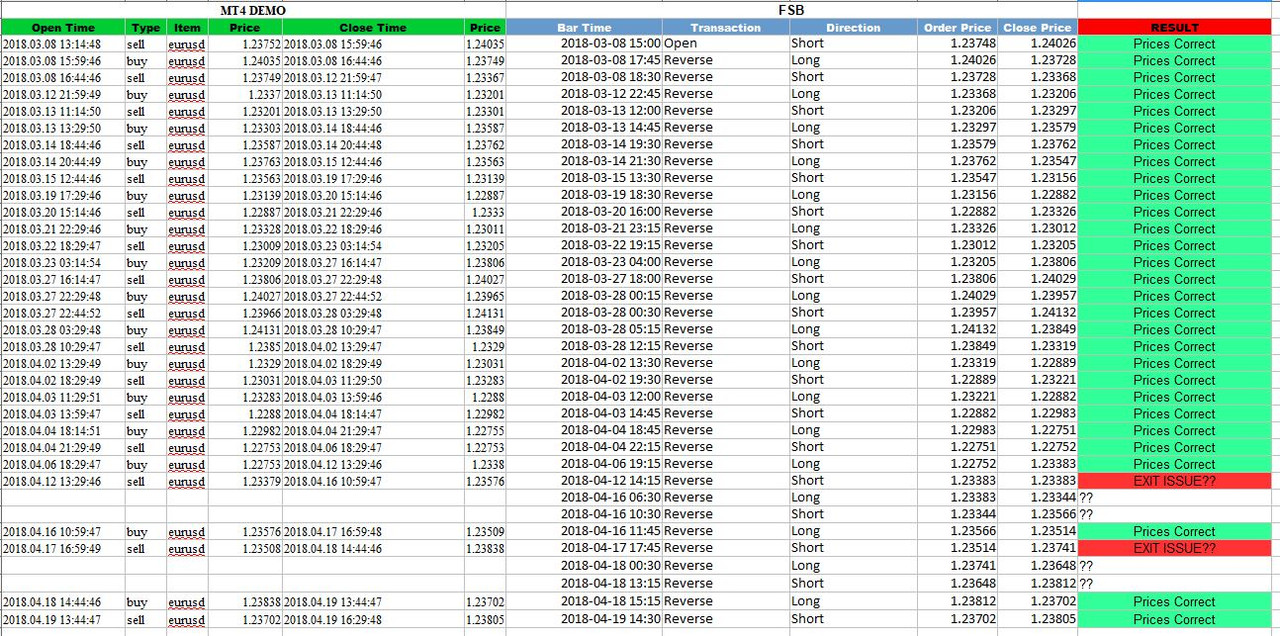Click Prices Correct for bar 2018-03-27 18:00
The width and height of the screenshot is (1280, 636).
click(x=1174, y=280)
